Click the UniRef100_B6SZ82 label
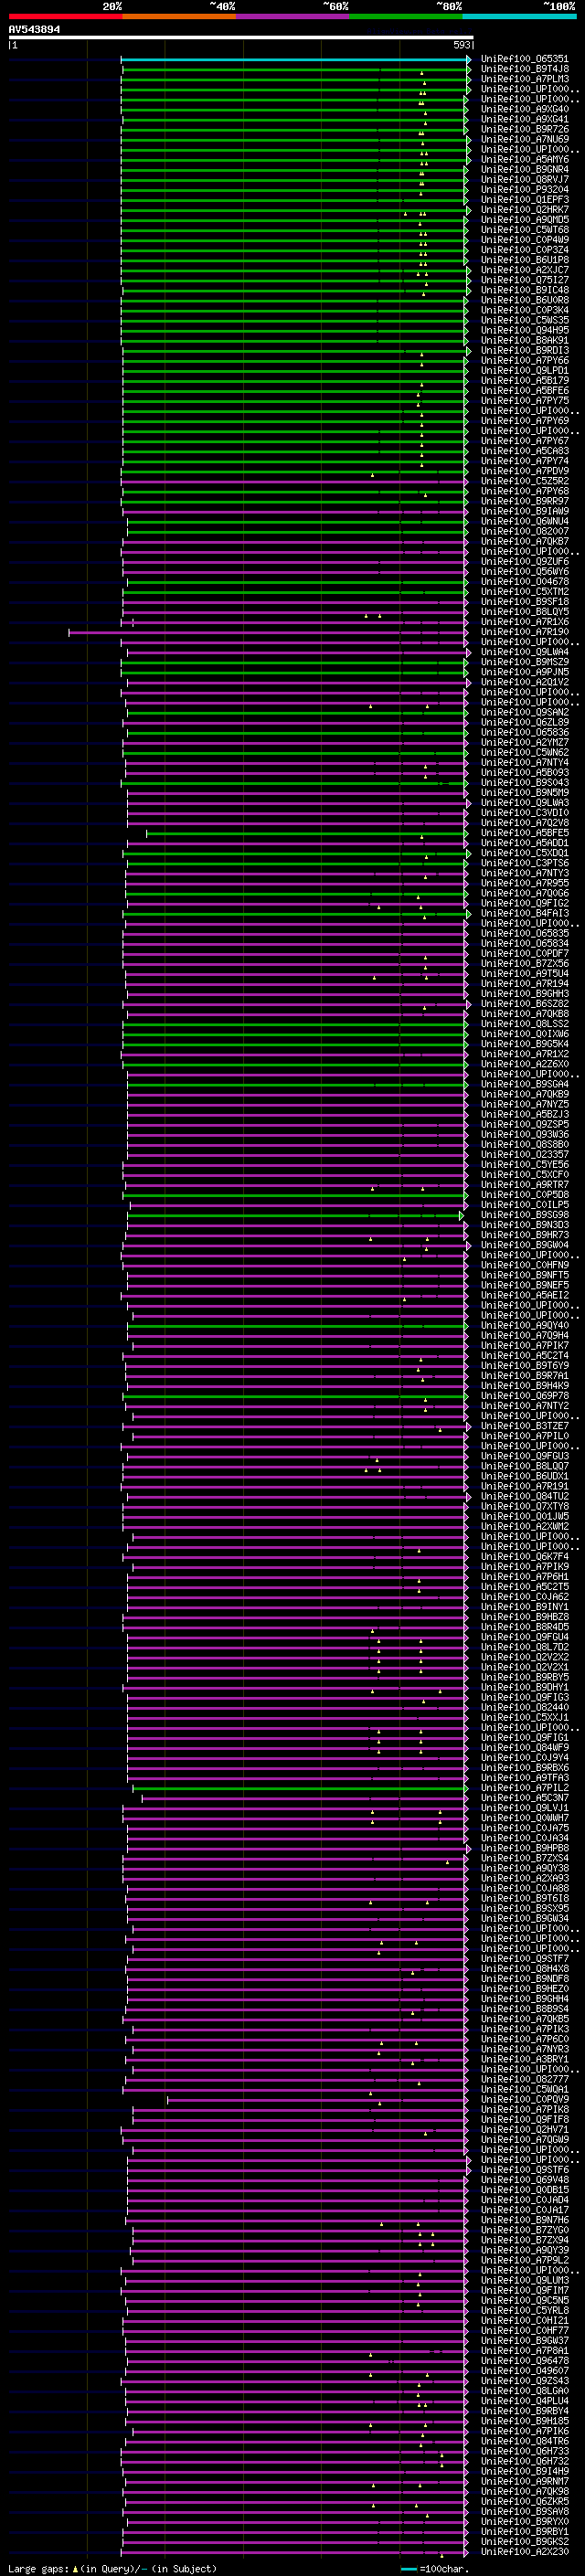 tap(524, 1004)
